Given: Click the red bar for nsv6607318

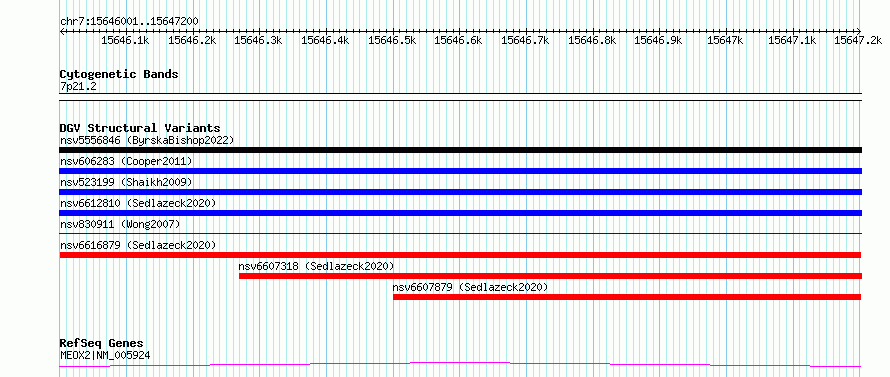Looking at the screenshot, I should [550, 276].
